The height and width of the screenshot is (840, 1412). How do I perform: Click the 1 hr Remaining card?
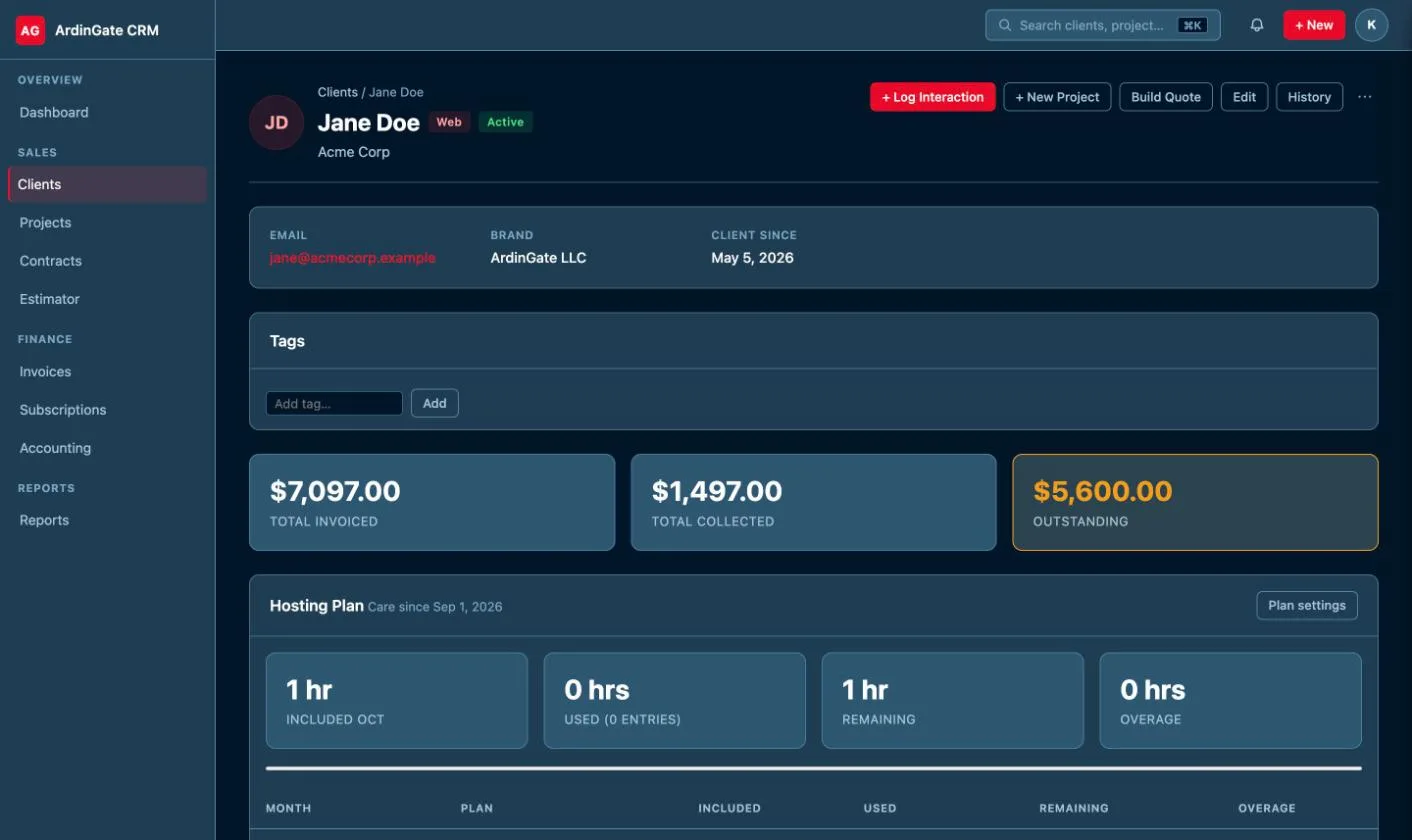point(953,700)
